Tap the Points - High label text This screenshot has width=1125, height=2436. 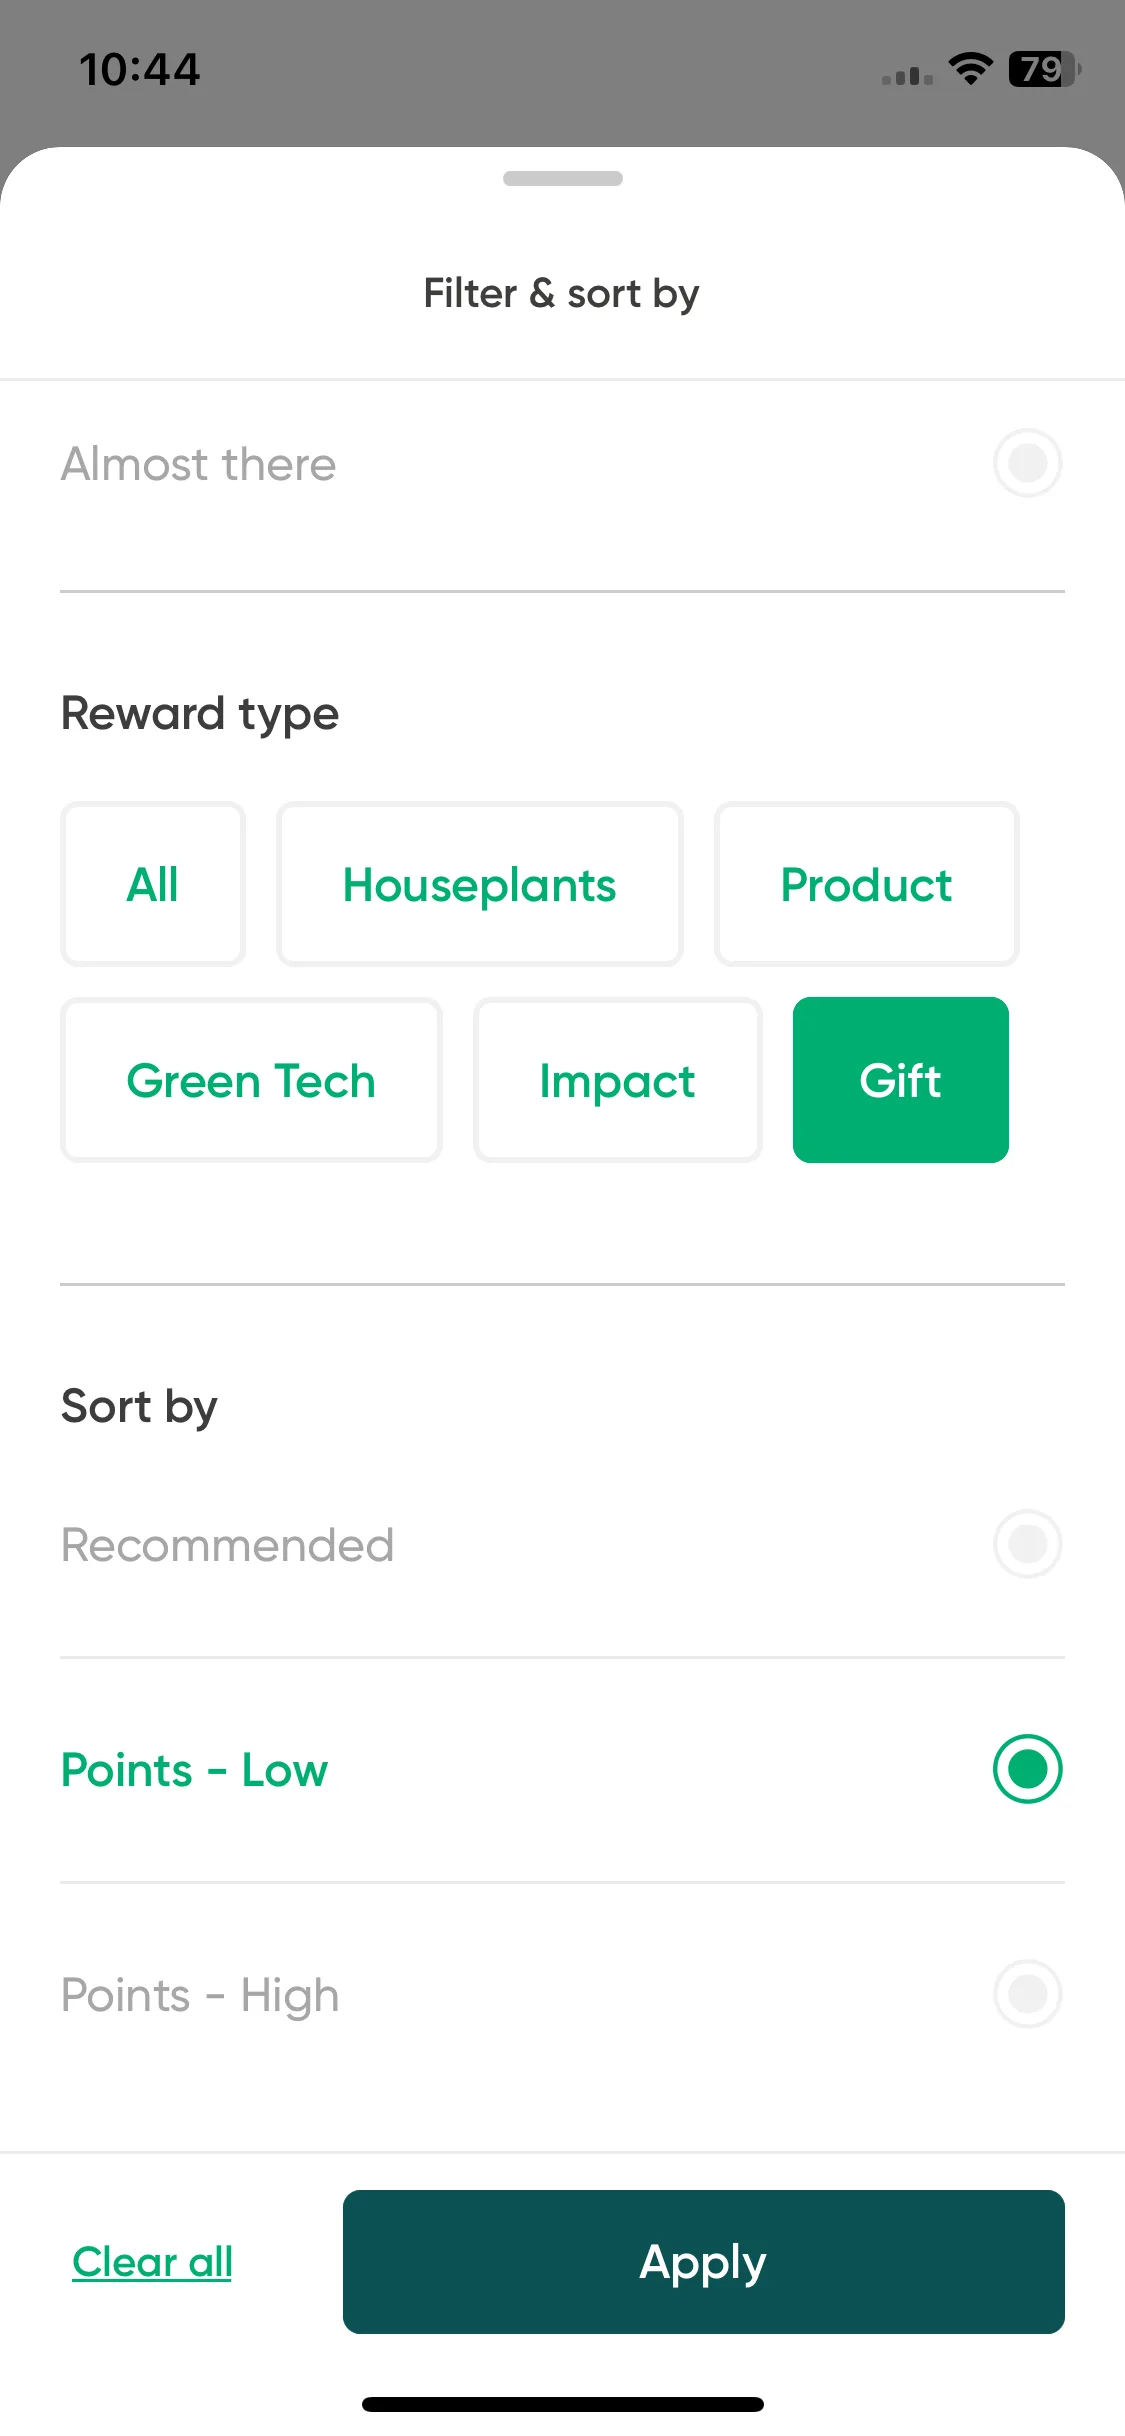(201, 1996)
